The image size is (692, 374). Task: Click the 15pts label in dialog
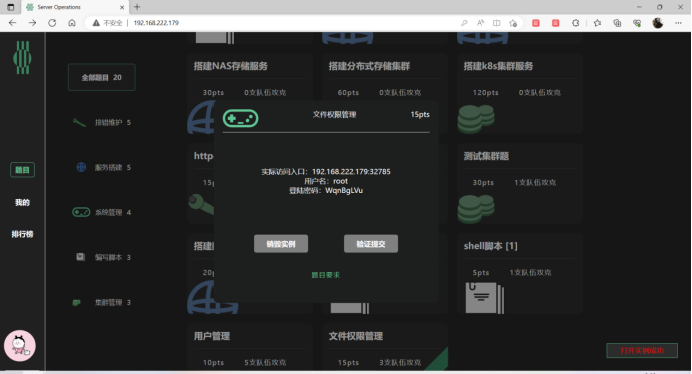coord(420,114)
